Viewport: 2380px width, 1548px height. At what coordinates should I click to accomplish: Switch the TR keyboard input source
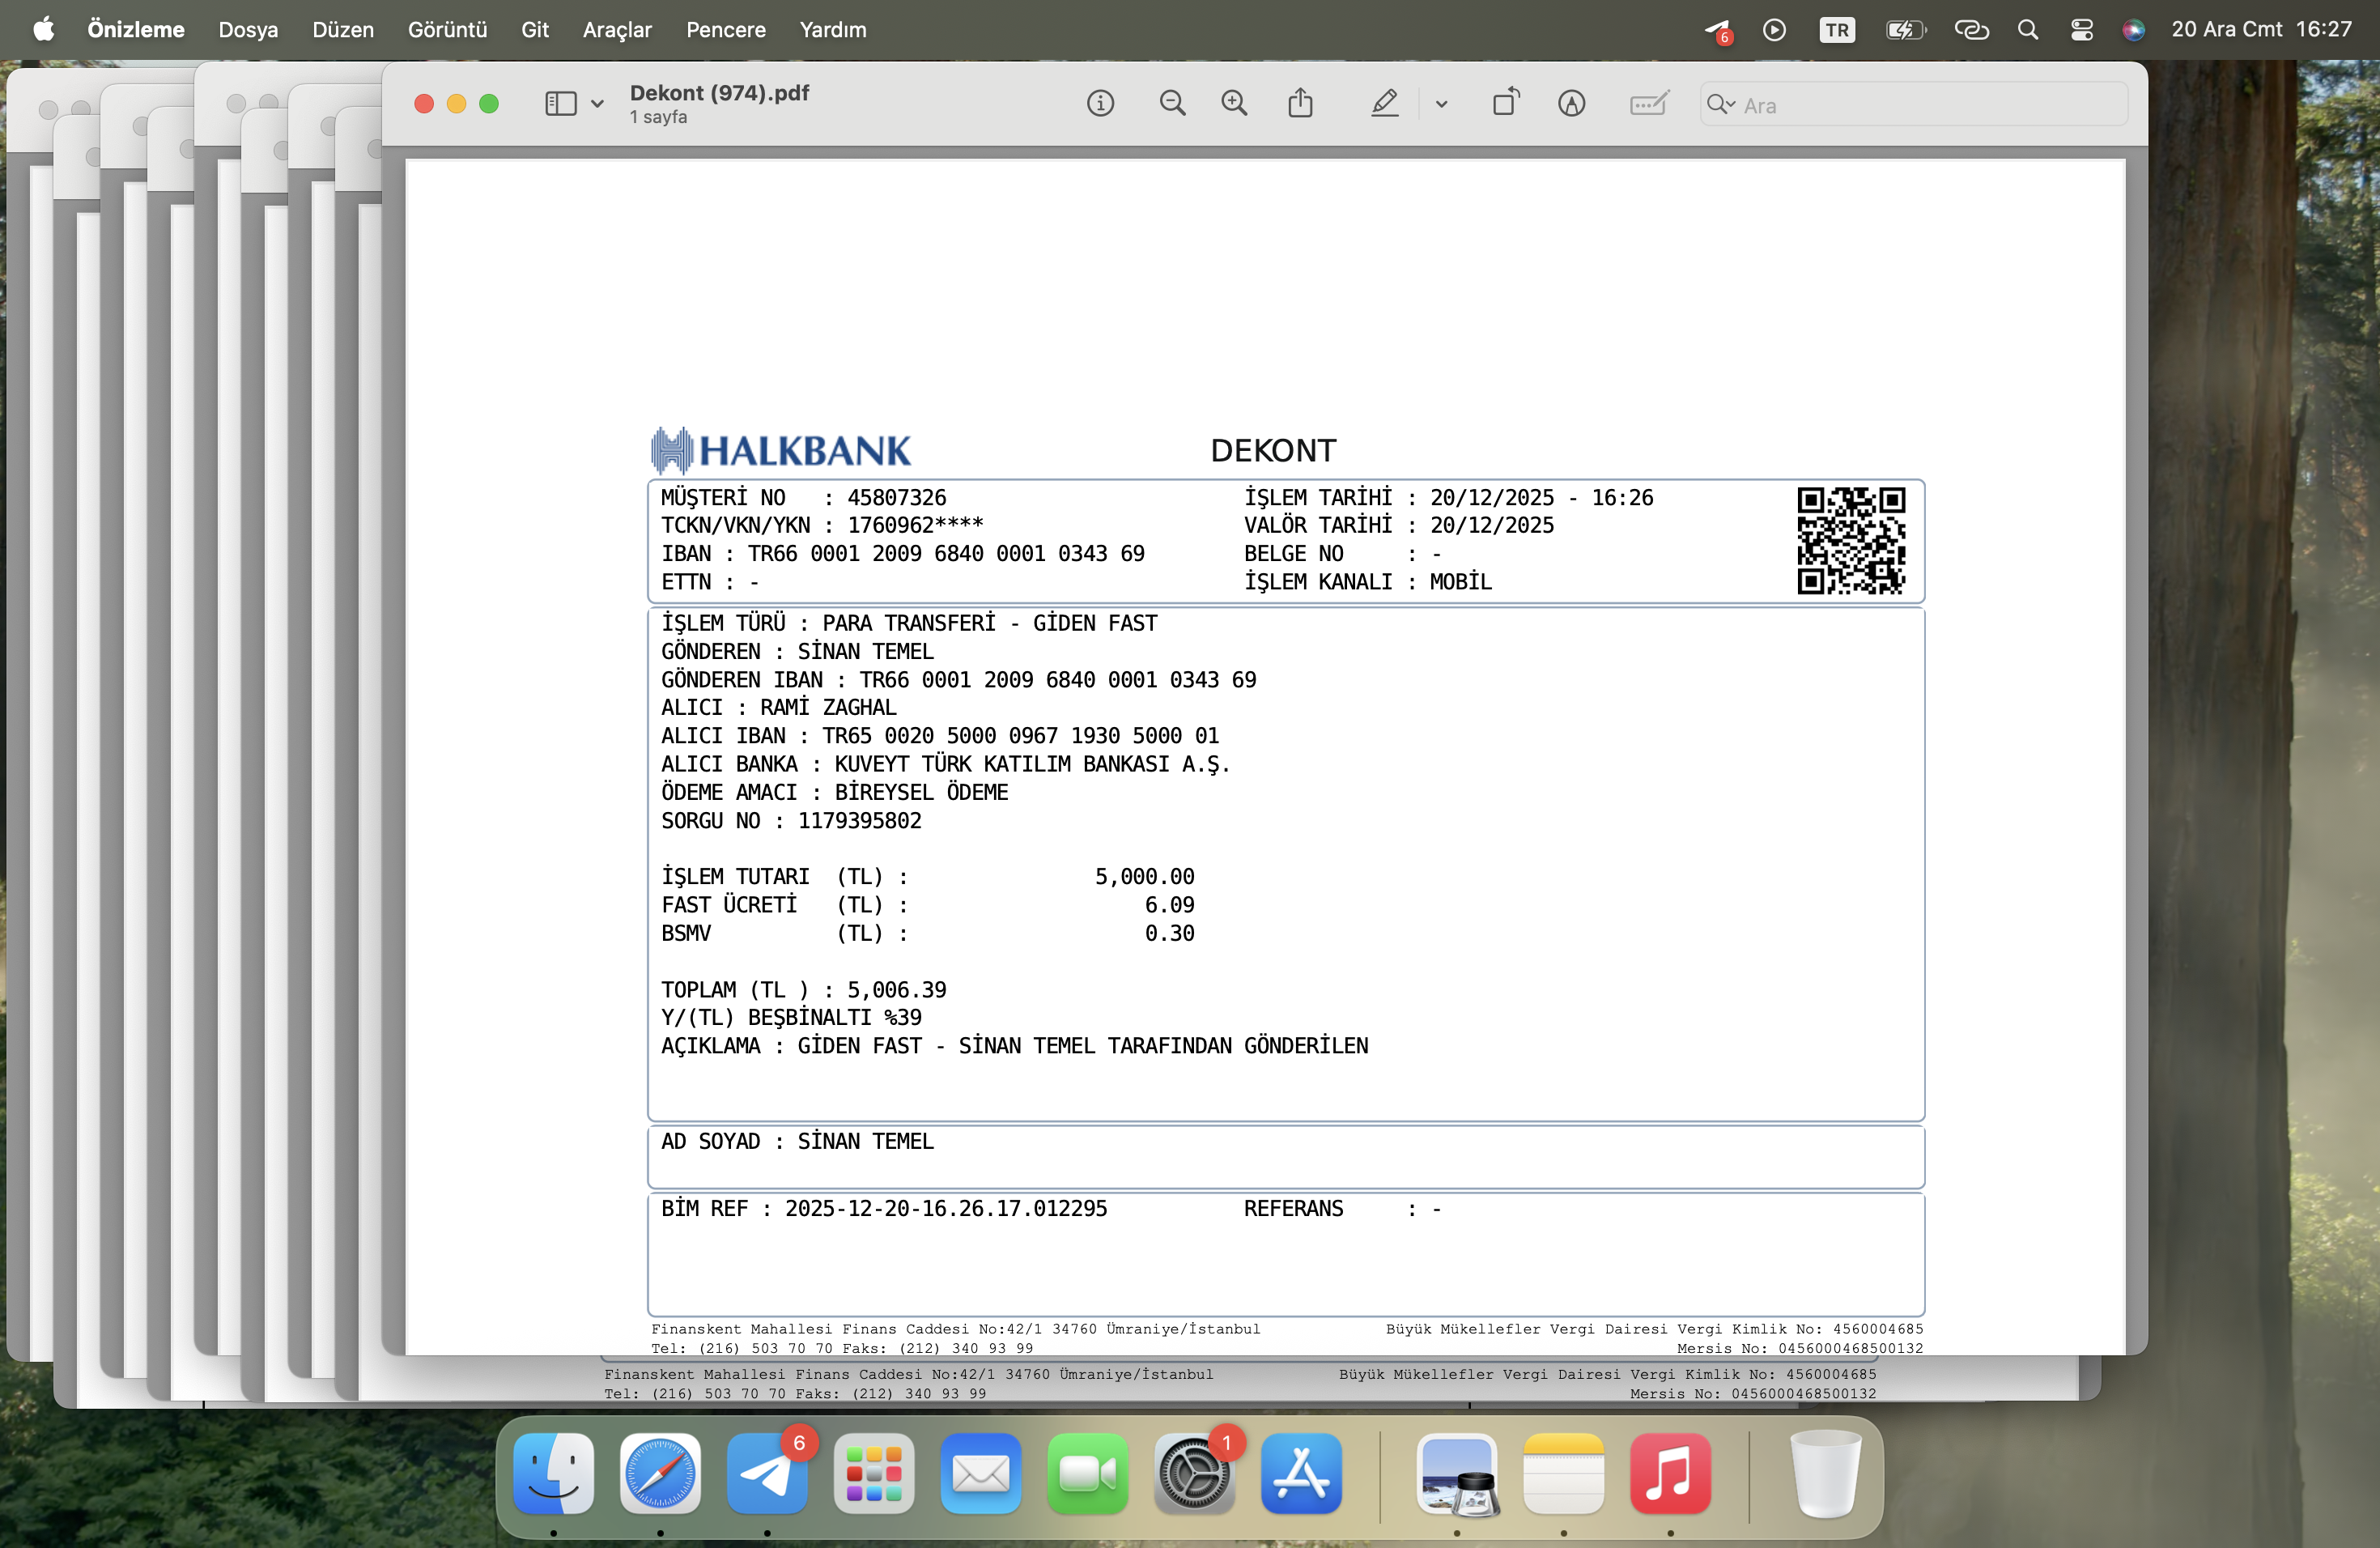[1836, 29]
